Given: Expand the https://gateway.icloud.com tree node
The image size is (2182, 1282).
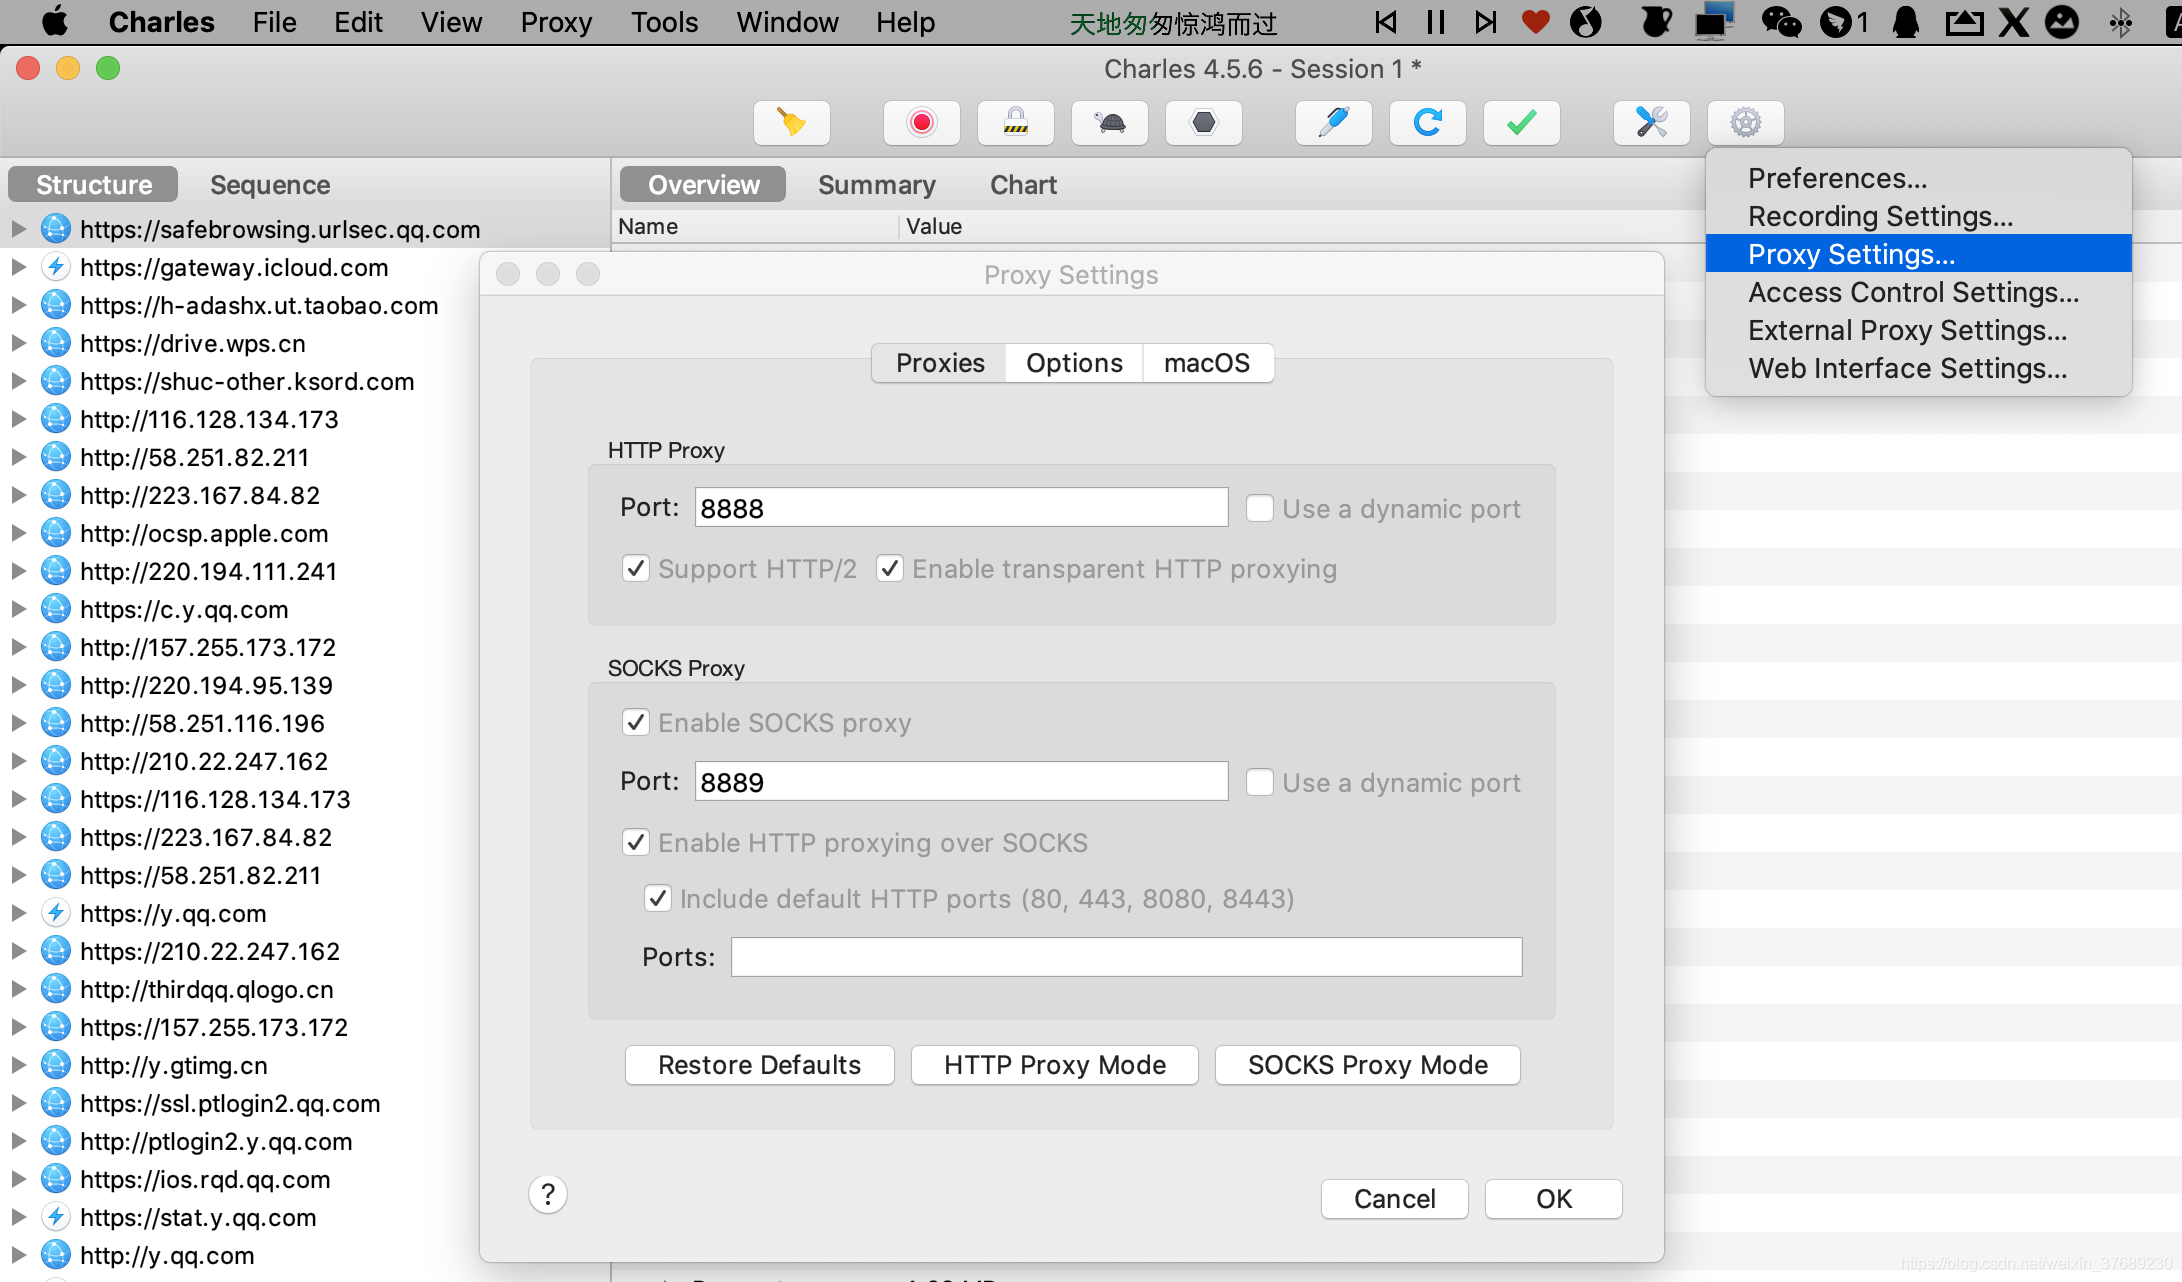Looking at the screenshot, I should tap(18, 268).
